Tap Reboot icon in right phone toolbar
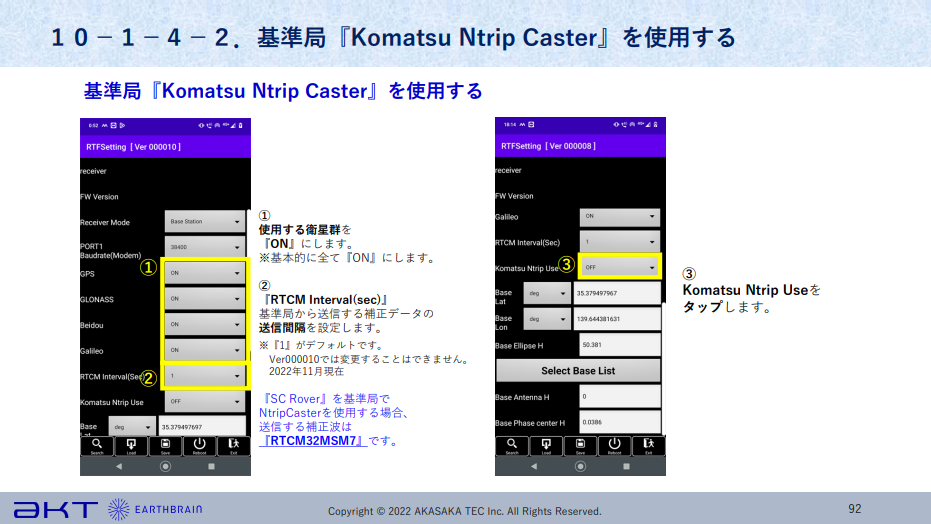The width and height of the screenshot is (931, 524). tap(615, 446)
